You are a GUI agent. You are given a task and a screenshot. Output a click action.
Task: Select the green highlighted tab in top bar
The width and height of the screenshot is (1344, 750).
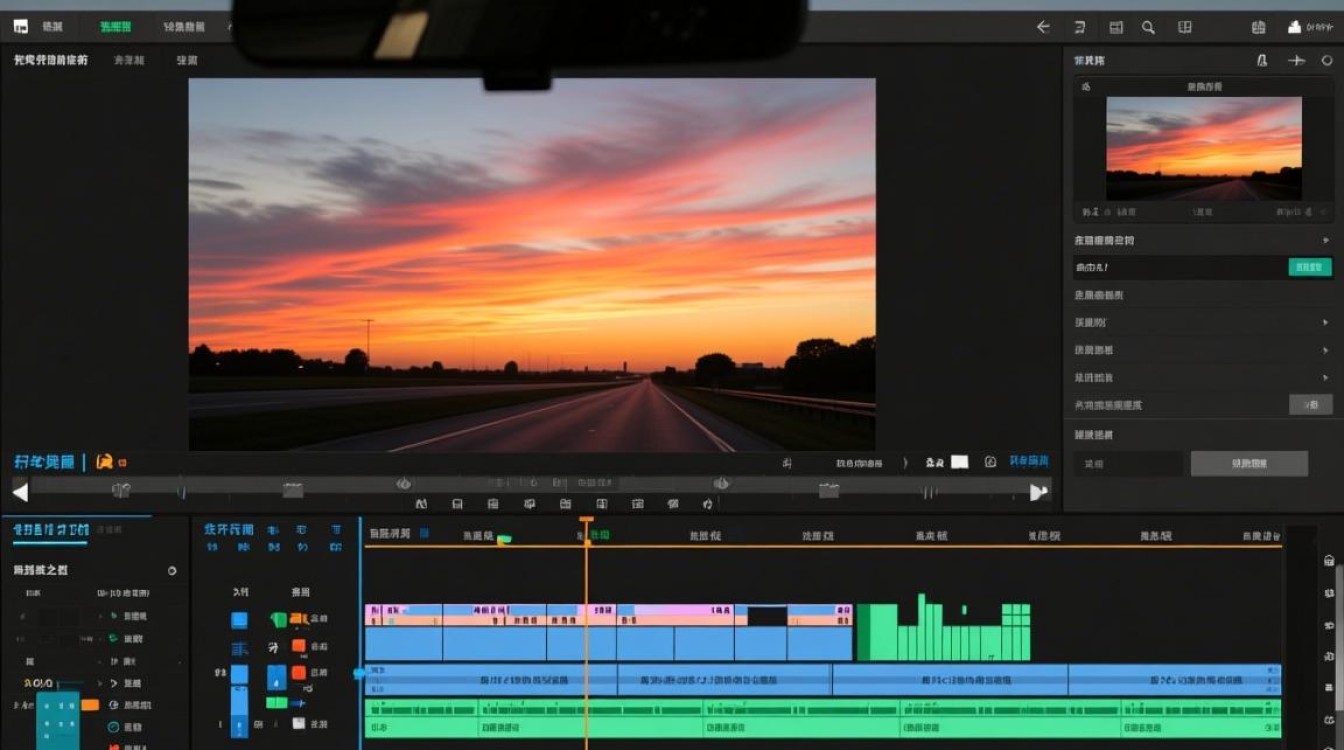(x=116, y=27)
